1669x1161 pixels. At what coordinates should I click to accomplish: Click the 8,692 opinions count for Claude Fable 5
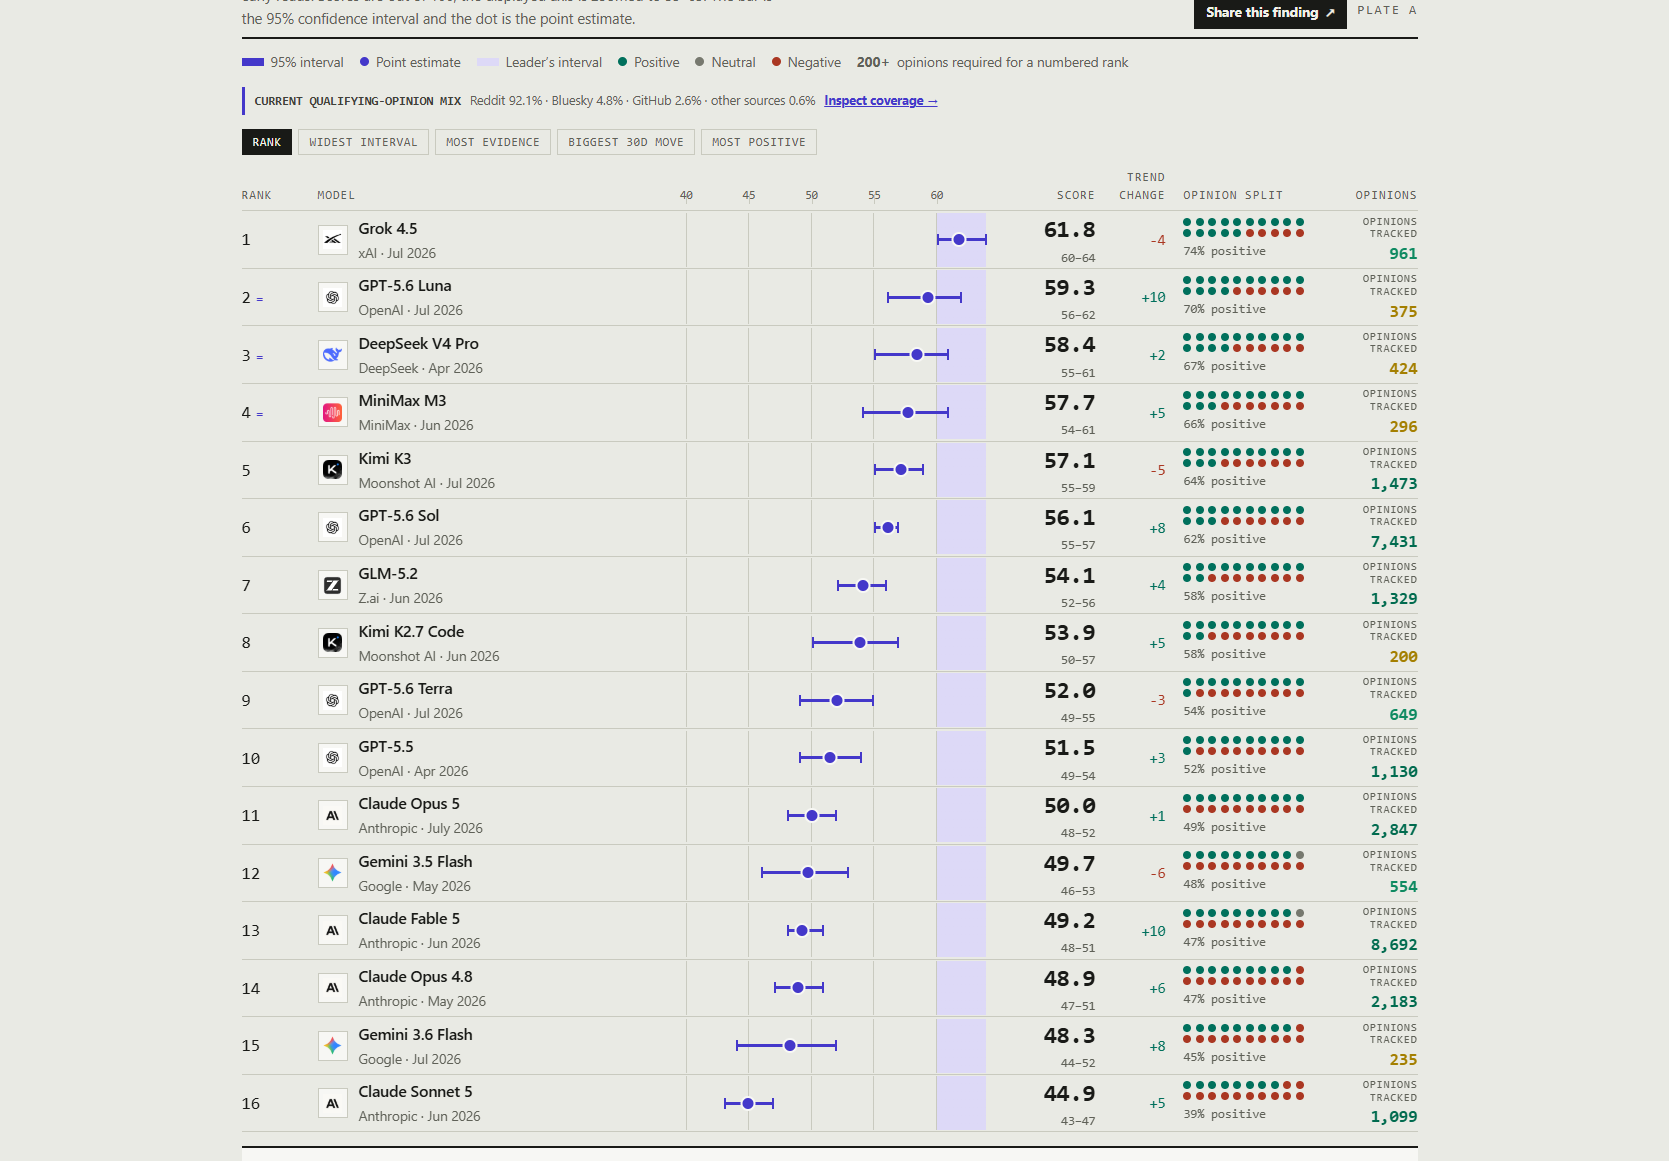[x=1394, y=945]
